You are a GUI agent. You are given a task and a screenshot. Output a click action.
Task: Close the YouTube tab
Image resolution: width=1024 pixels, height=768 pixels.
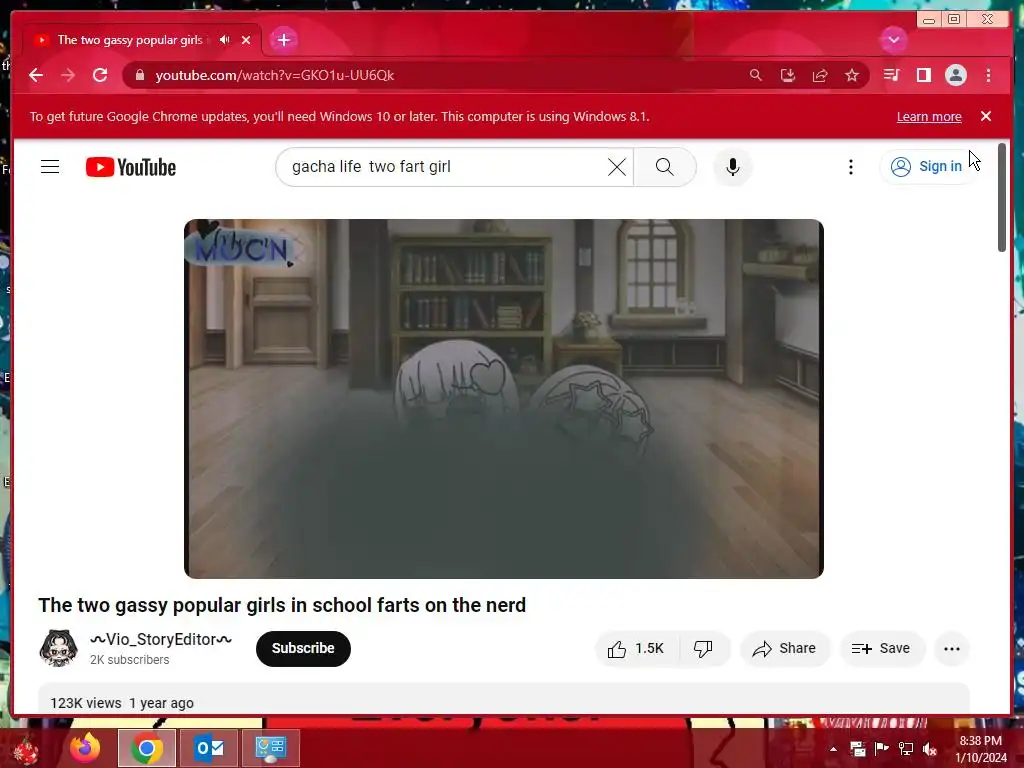click(x=246, y=40)
